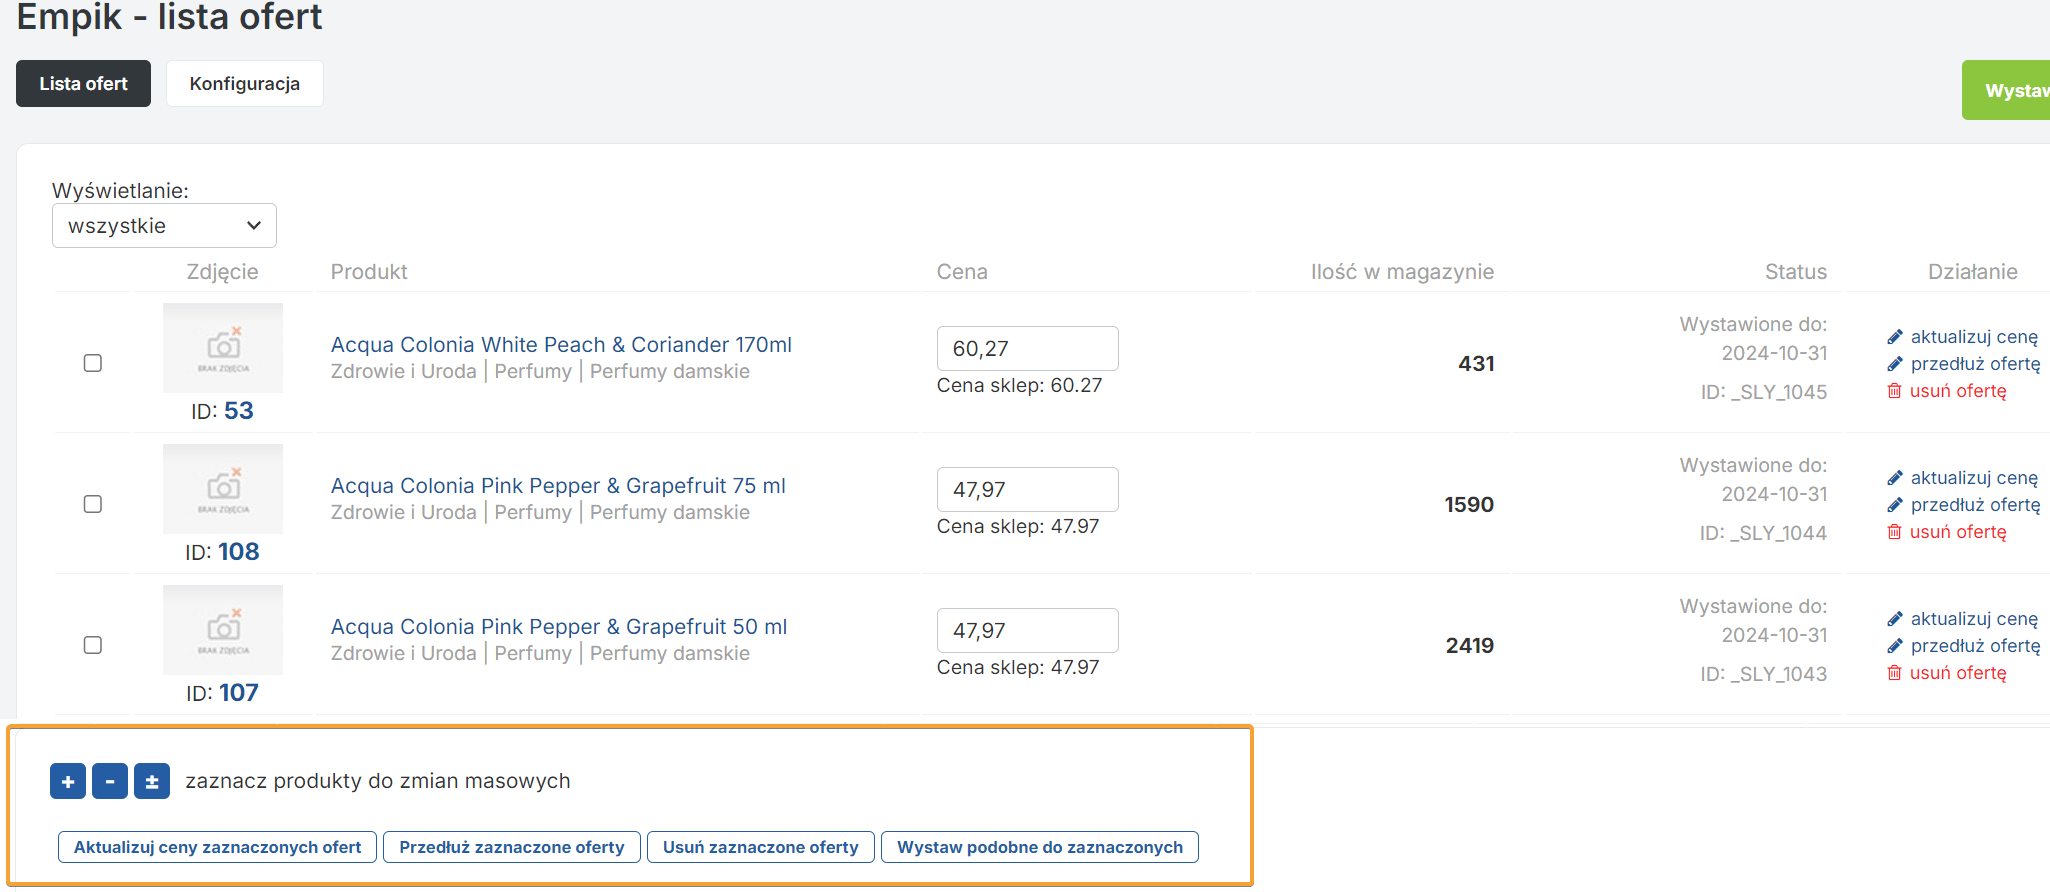
Task: Click pencil icon beside aktualizuj cenę for ID 107
Action: coord(1894,619)
